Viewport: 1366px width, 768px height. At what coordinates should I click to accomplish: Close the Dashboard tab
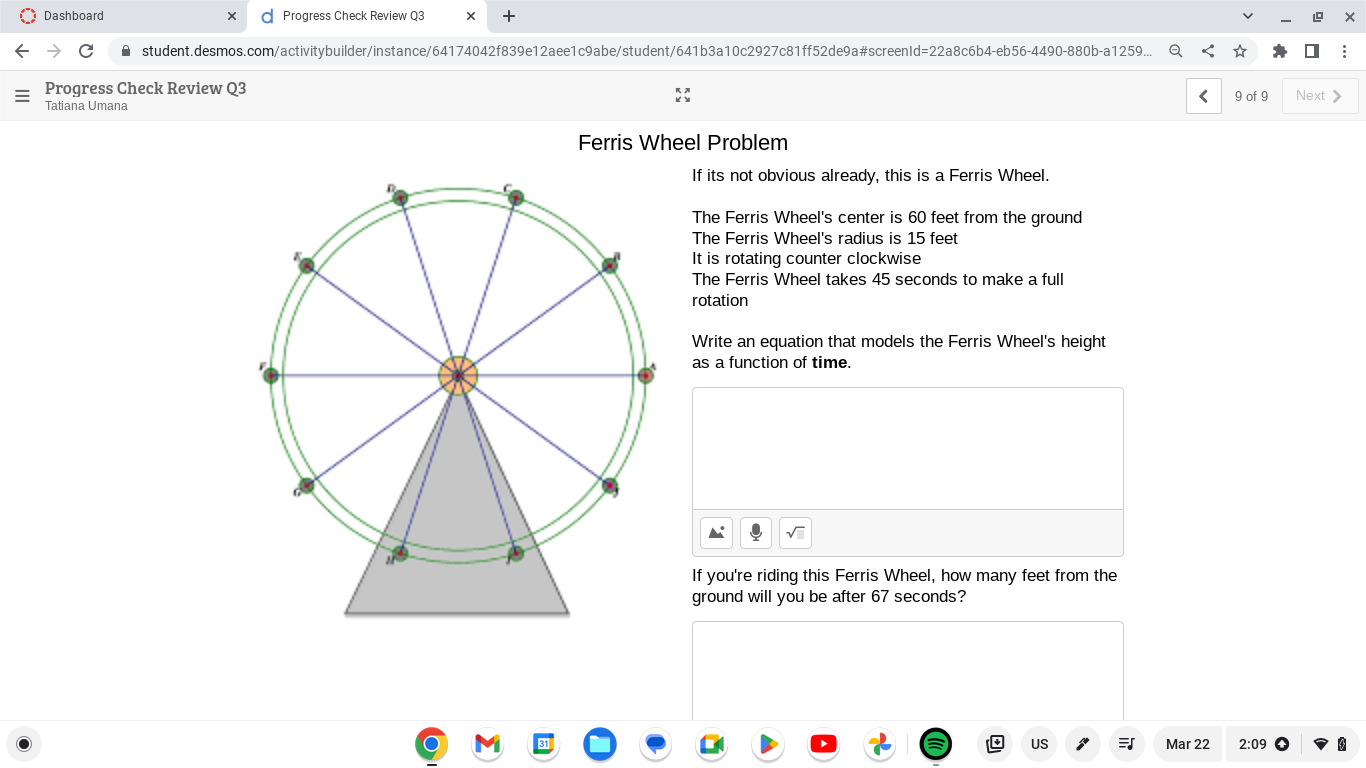[232, 16]
